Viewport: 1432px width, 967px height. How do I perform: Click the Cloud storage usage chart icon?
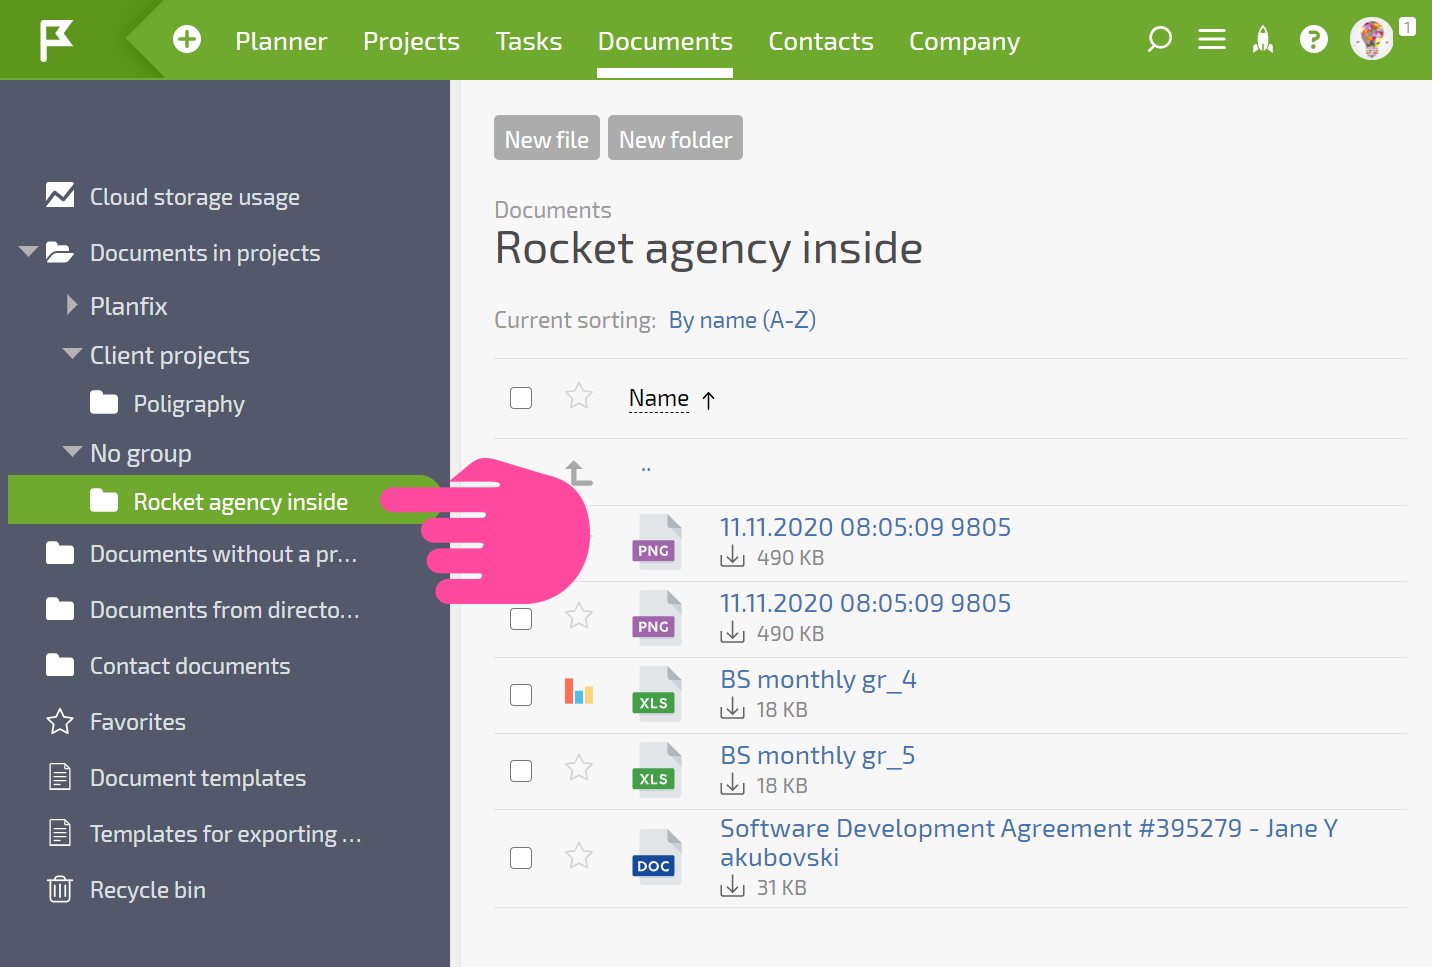[x=60, y=196]
